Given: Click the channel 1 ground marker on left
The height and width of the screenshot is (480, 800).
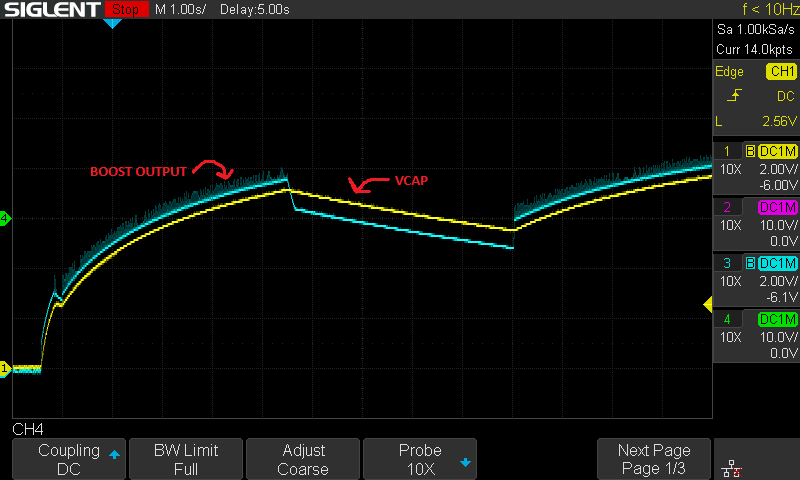Looking at the screenshot, I should click(x=5, y=369).
